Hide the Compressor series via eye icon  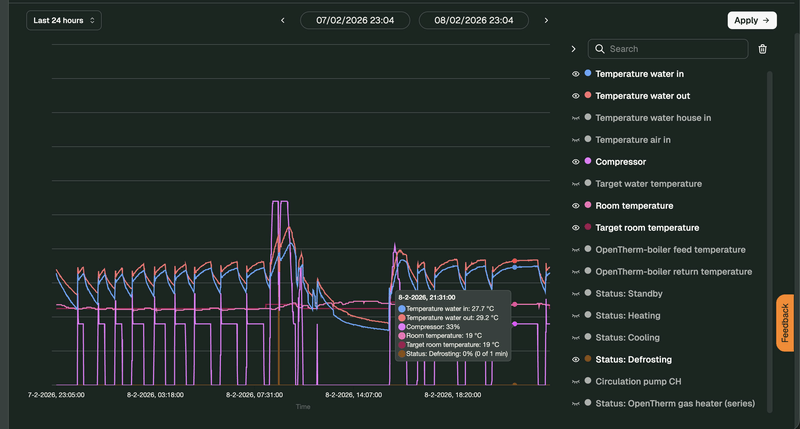pyautogui.click(x=575, y=162)
